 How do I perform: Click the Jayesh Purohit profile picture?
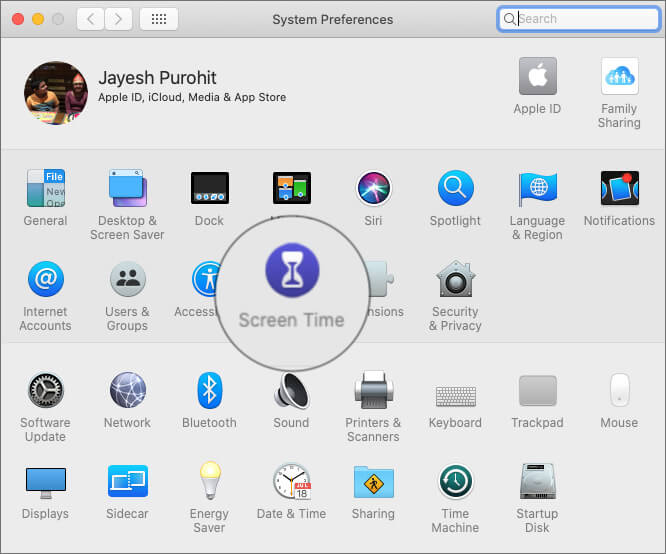tap(56, 93)
